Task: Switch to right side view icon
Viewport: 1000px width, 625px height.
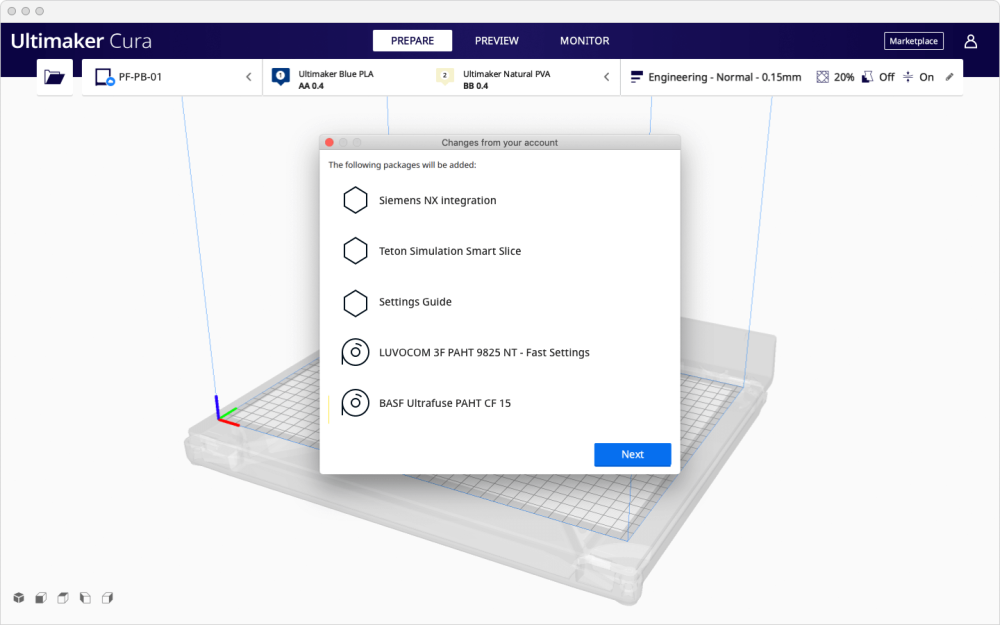Action: 107,598
